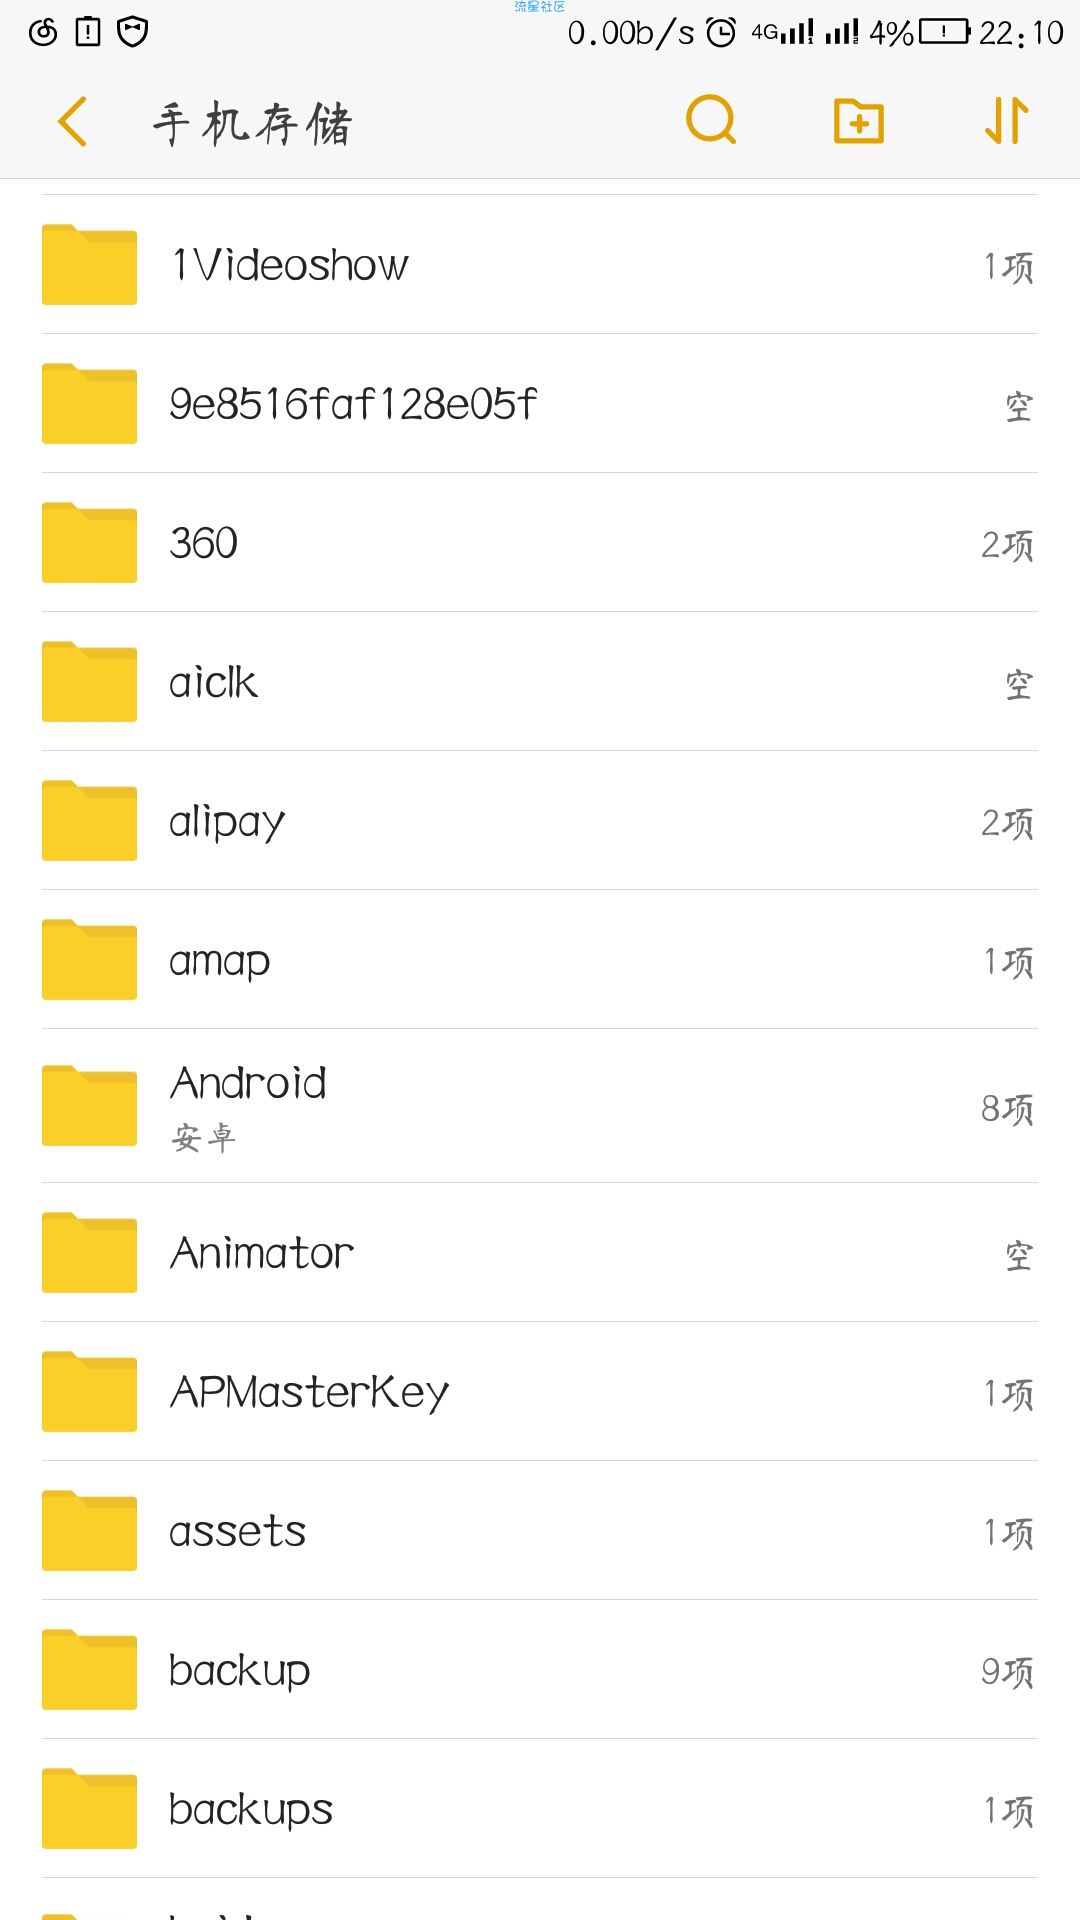The width and height of the screenshot is (1080, 1920).
Task: Select the Animator folder
Action: point(540,1252)
